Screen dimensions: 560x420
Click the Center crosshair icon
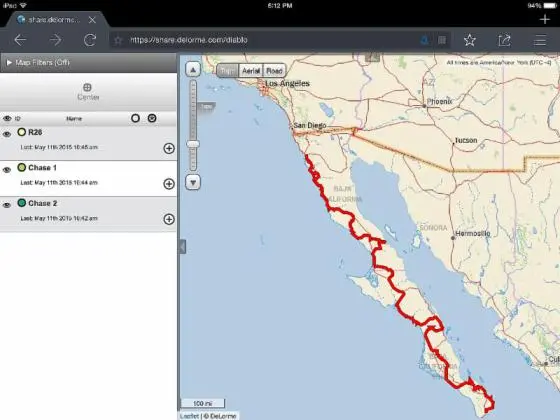click(87, 87)
